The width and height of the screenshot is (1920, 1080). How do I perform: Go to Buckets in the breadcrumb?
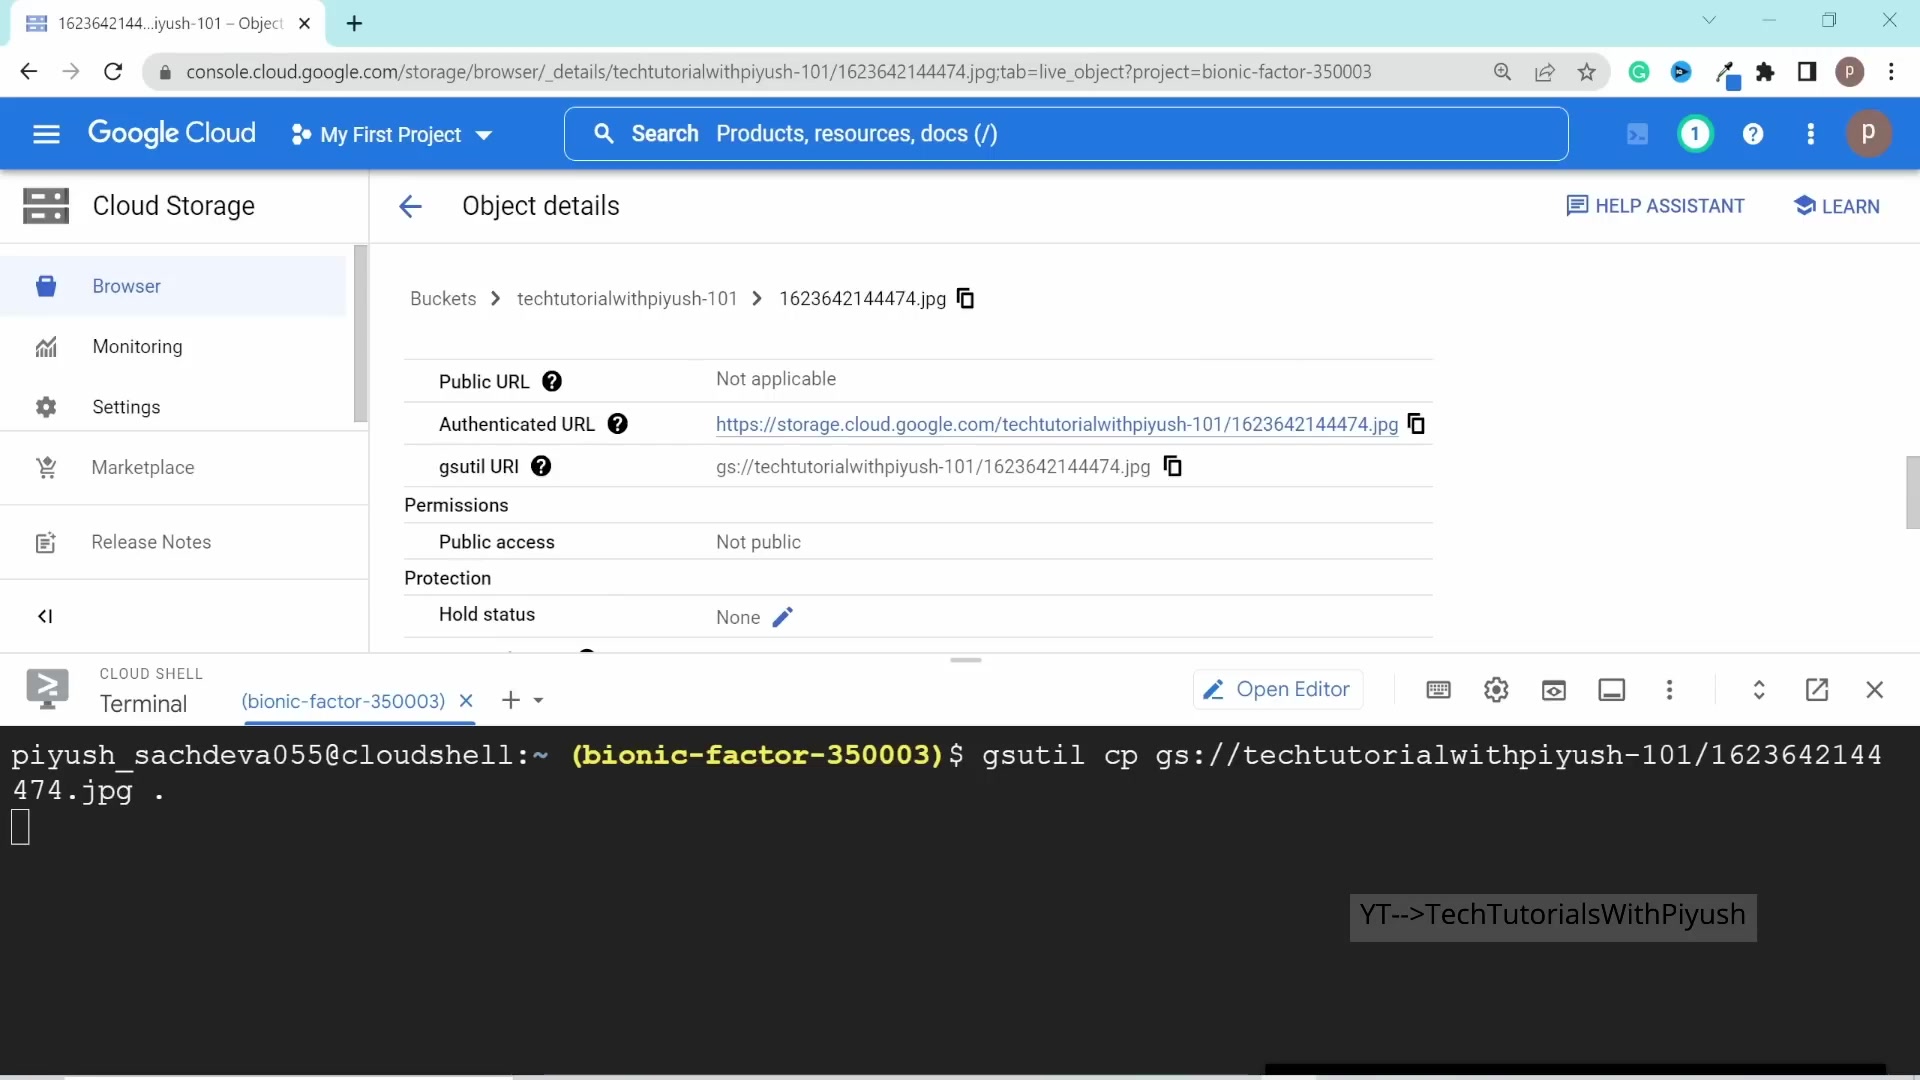[x=443, y=299]
